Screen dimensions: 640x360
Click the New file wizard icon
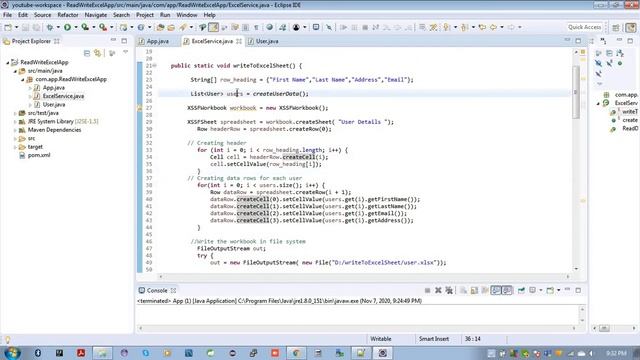(8, 27)
